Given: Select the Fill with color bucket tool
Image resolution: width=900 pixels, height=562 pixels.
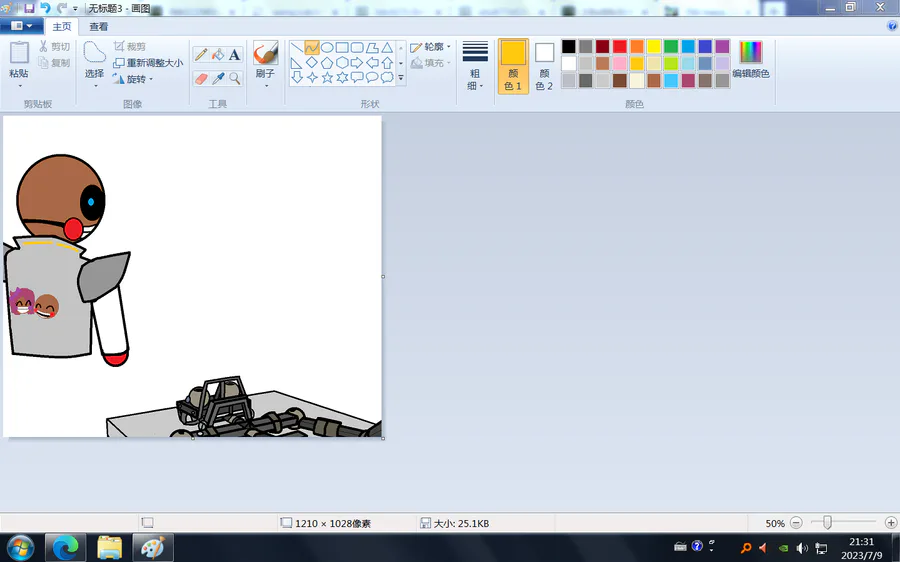Looking at the screenshot, I should [218, 55].
